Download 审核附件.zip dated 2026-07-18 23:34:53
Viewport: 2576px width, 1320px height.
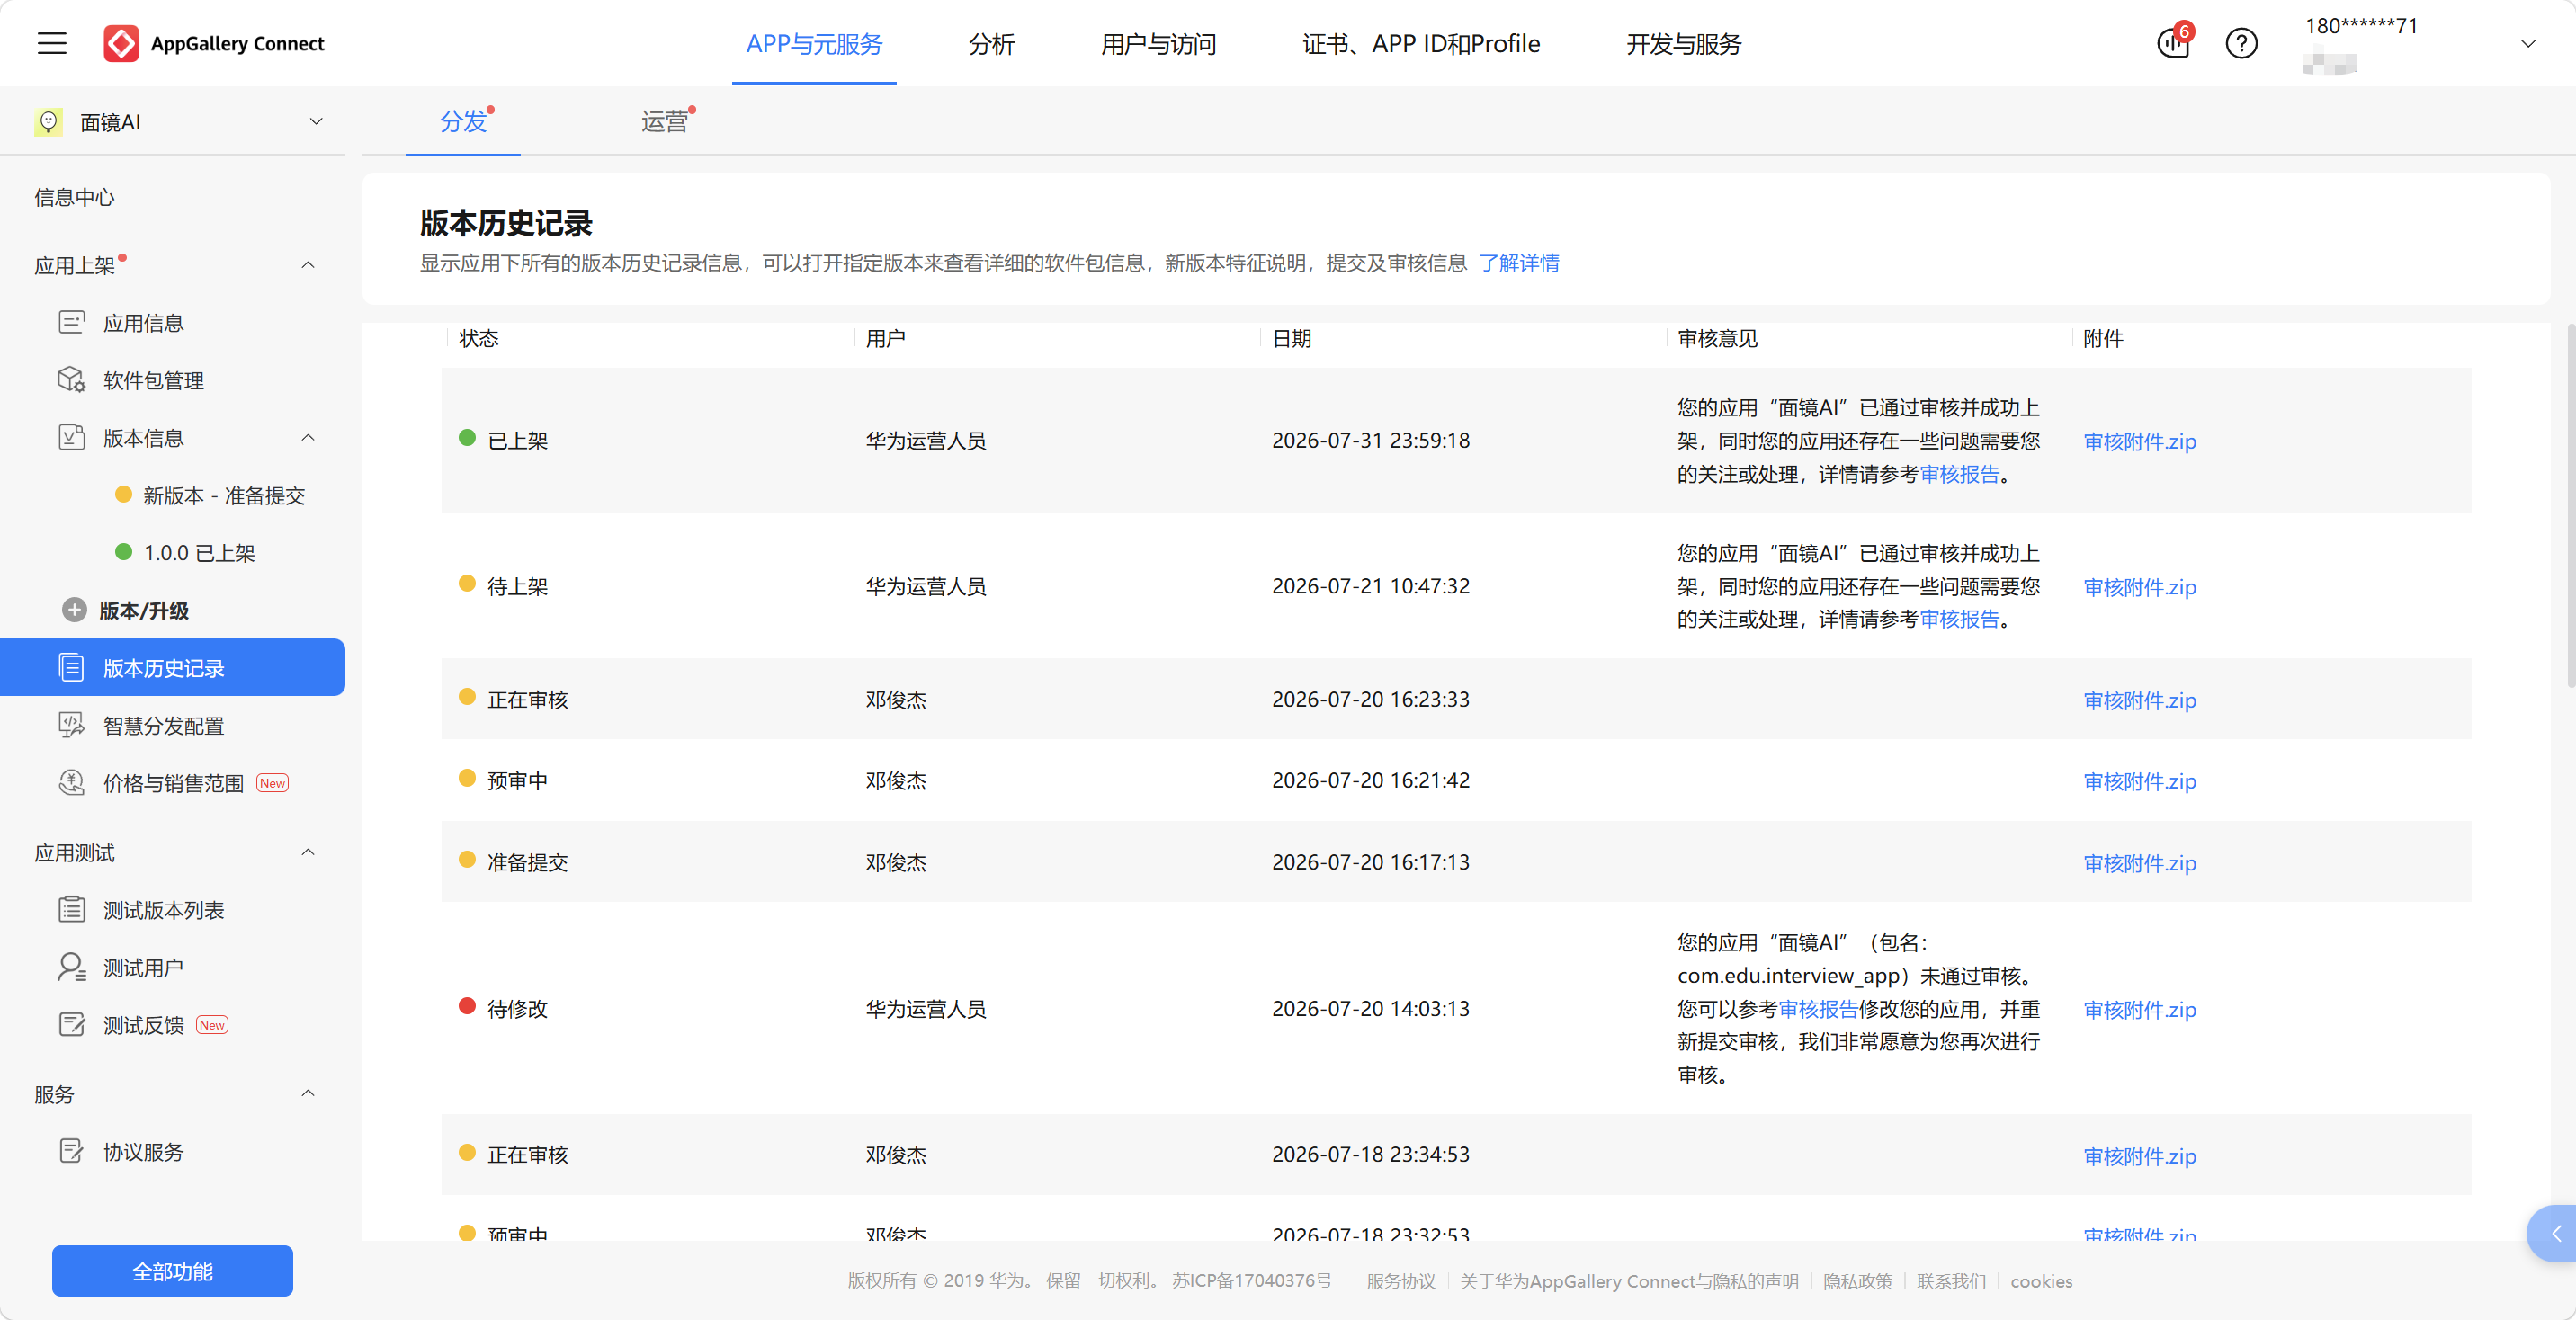tap(2139, 1156)
